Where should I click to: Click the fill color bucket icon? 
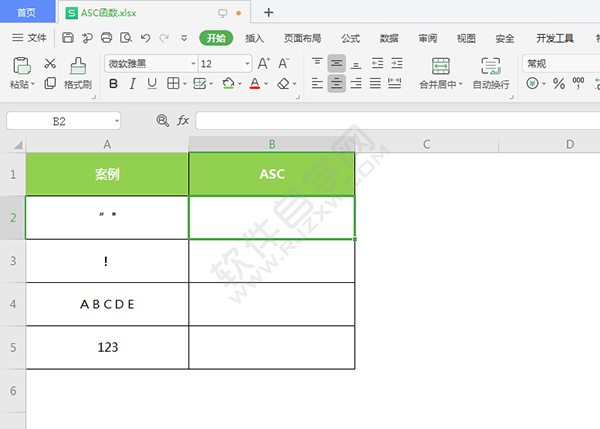click(x=228, y=83)
